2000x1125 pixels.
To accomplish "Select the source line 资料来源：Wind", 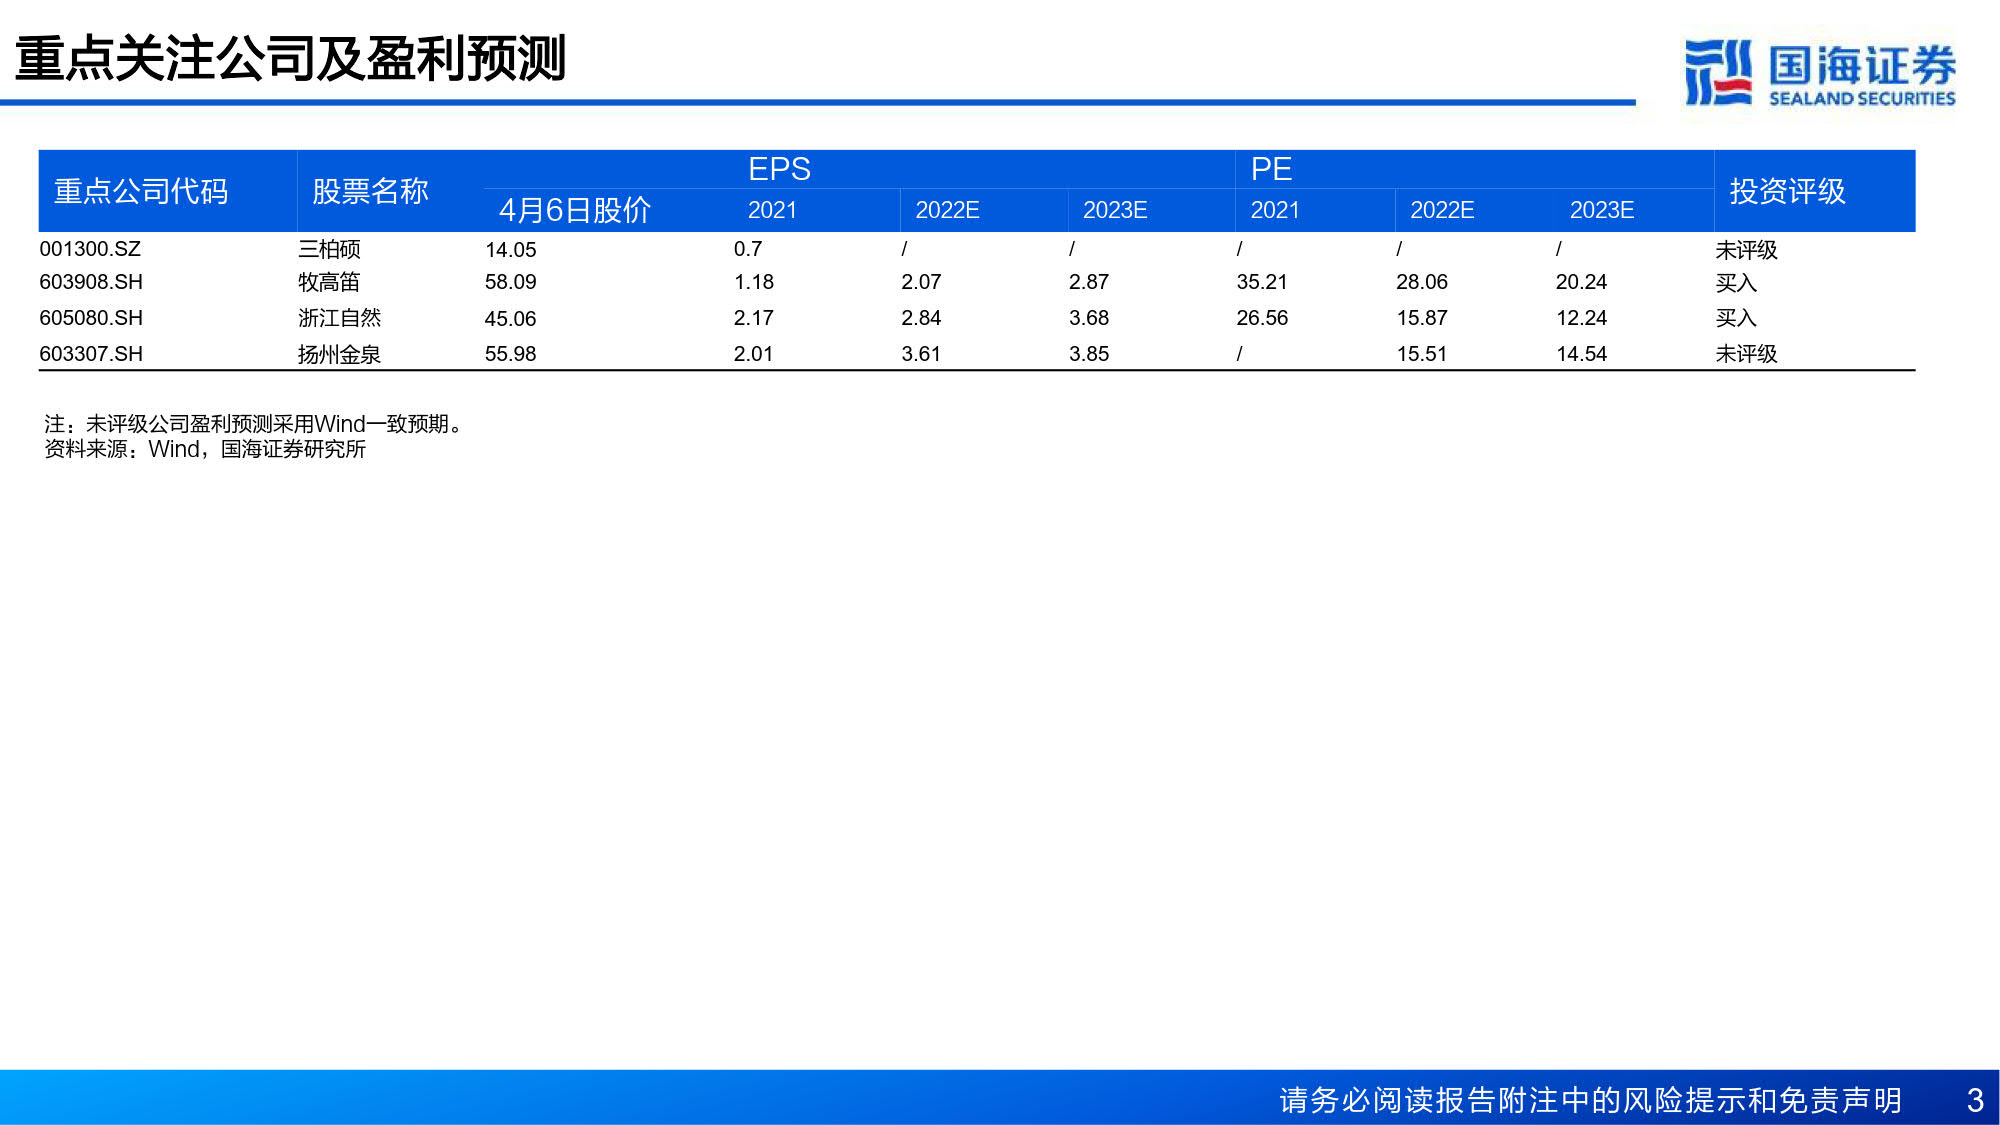I will tap(205, 449).
